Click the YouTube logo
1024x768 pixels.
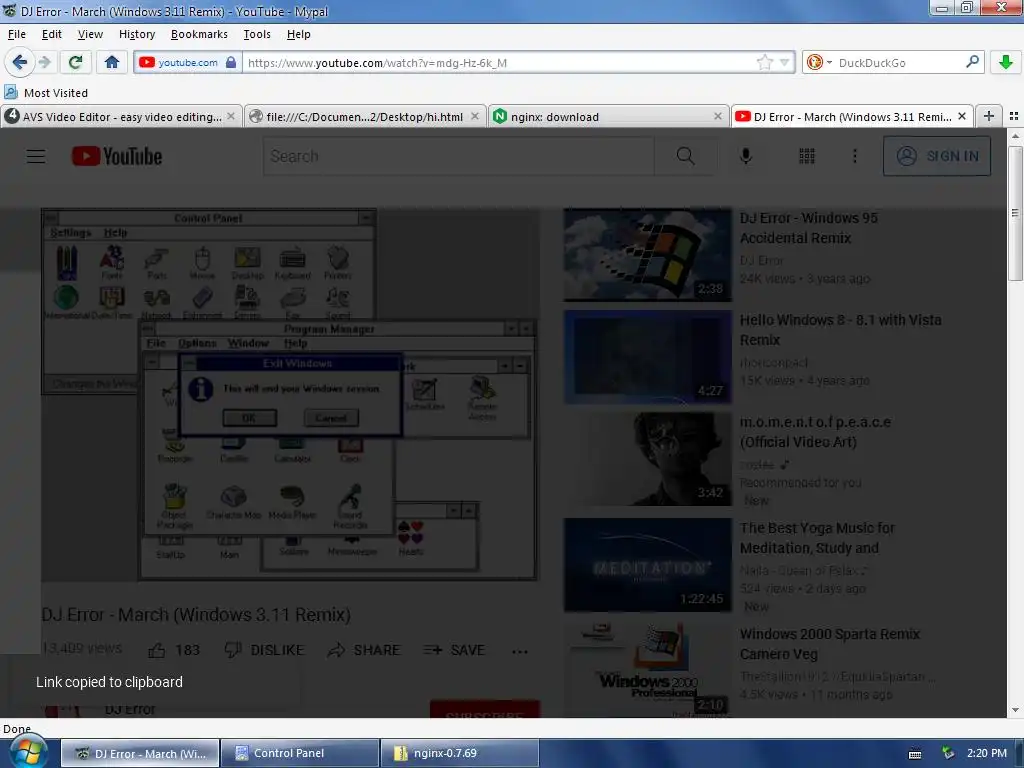[117, 156]
